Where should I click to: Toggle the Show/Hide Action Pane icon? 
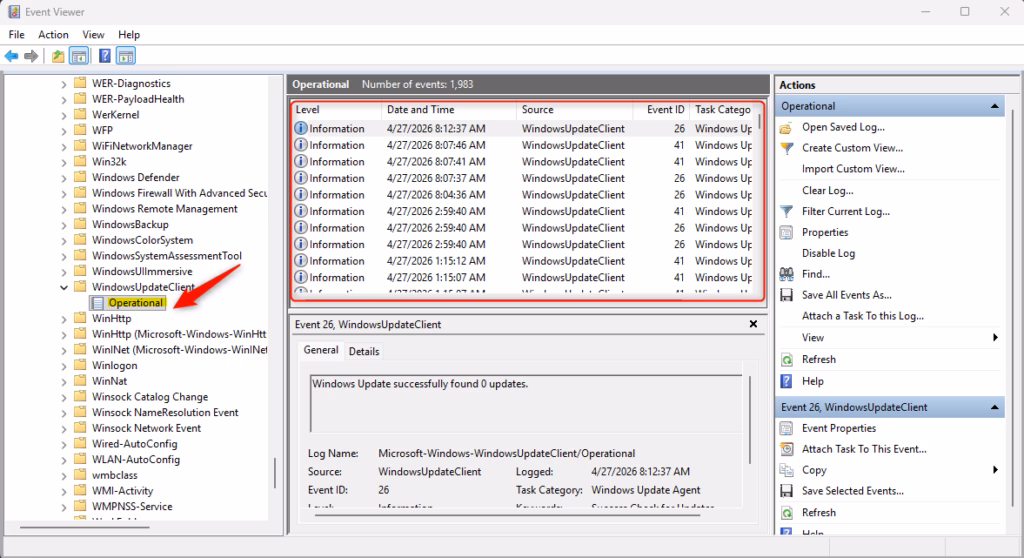coord(125,56)
